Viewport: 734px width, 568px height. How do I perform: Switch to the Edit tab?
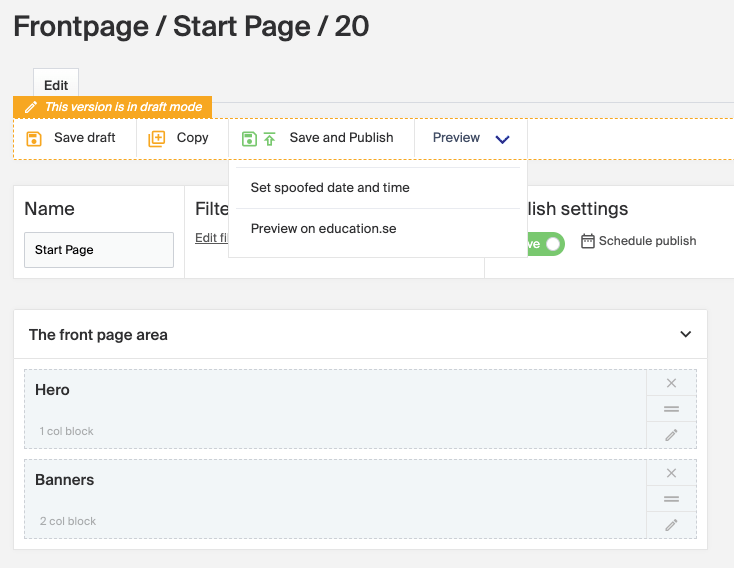point(56,86)
